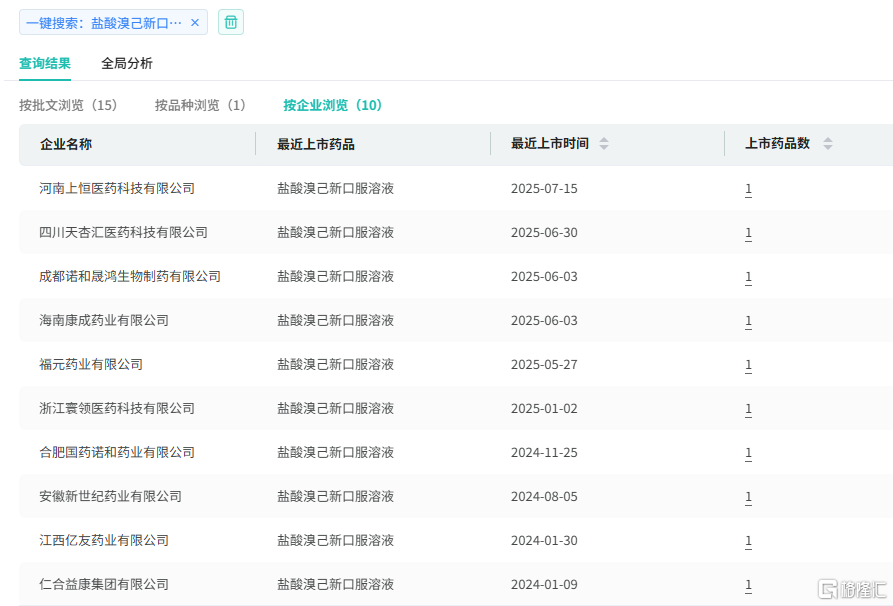Open drug count link for 合肥国药诺和药业有限公司
Image resolution: width=893 pixels, height=606 pixels.
(748, 453)
